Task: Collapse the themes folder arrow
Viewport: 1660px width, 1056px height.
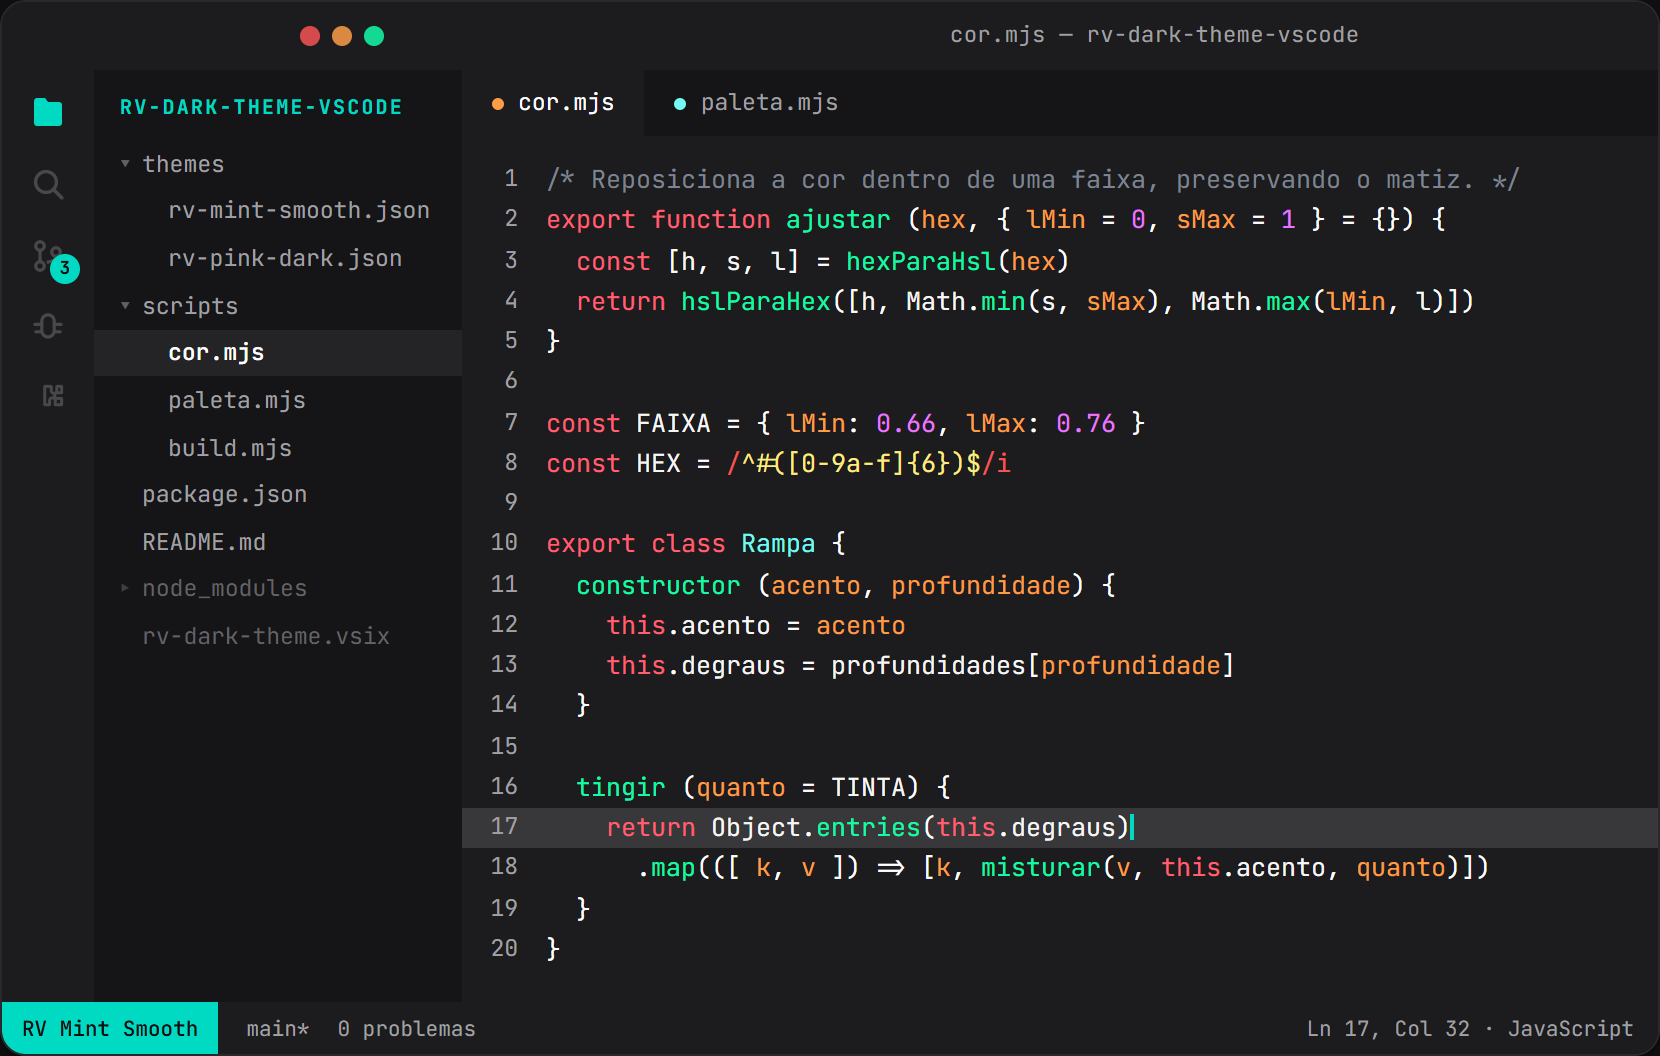Action: (x=125, y=163)
